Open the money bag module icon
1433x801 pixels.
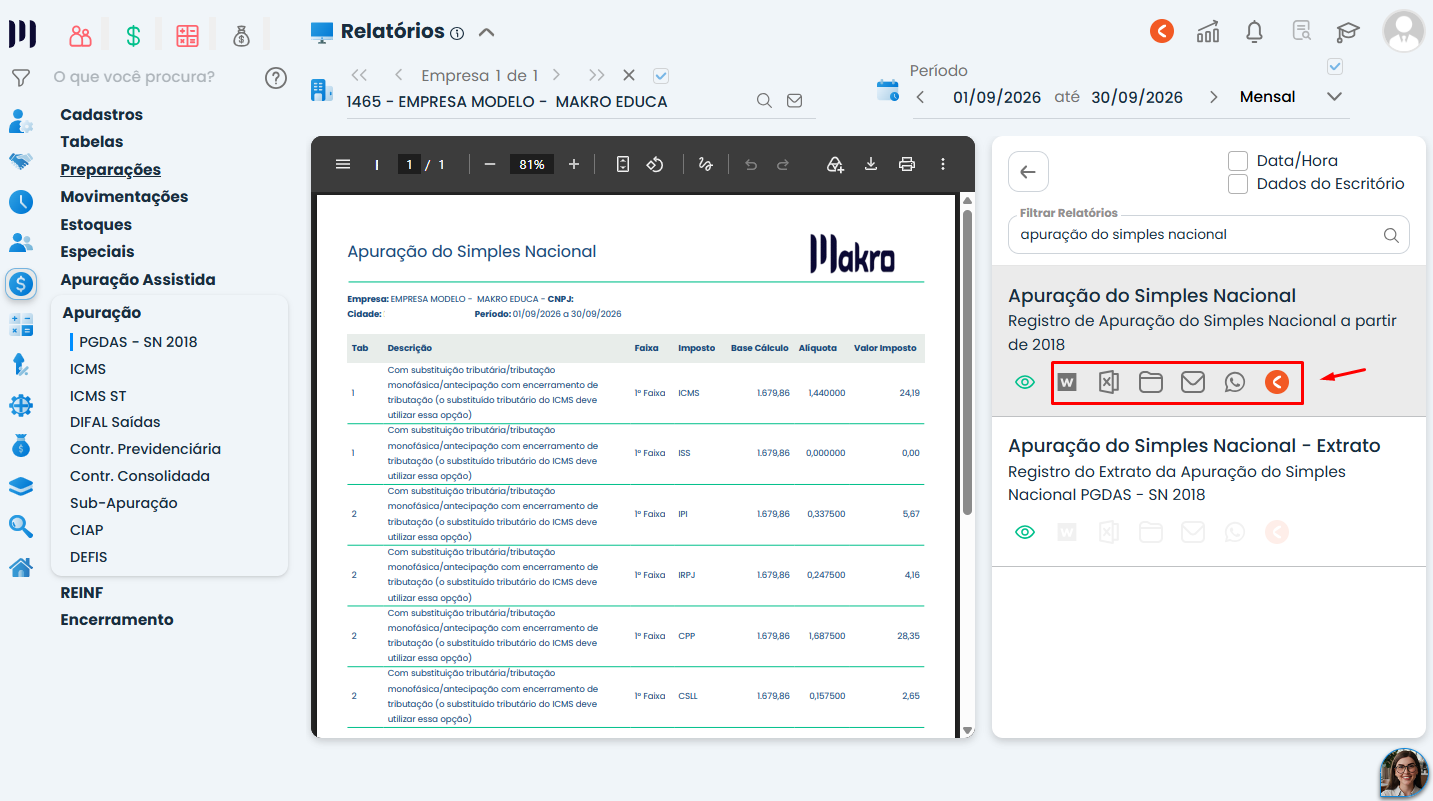(x=241, y=36)
